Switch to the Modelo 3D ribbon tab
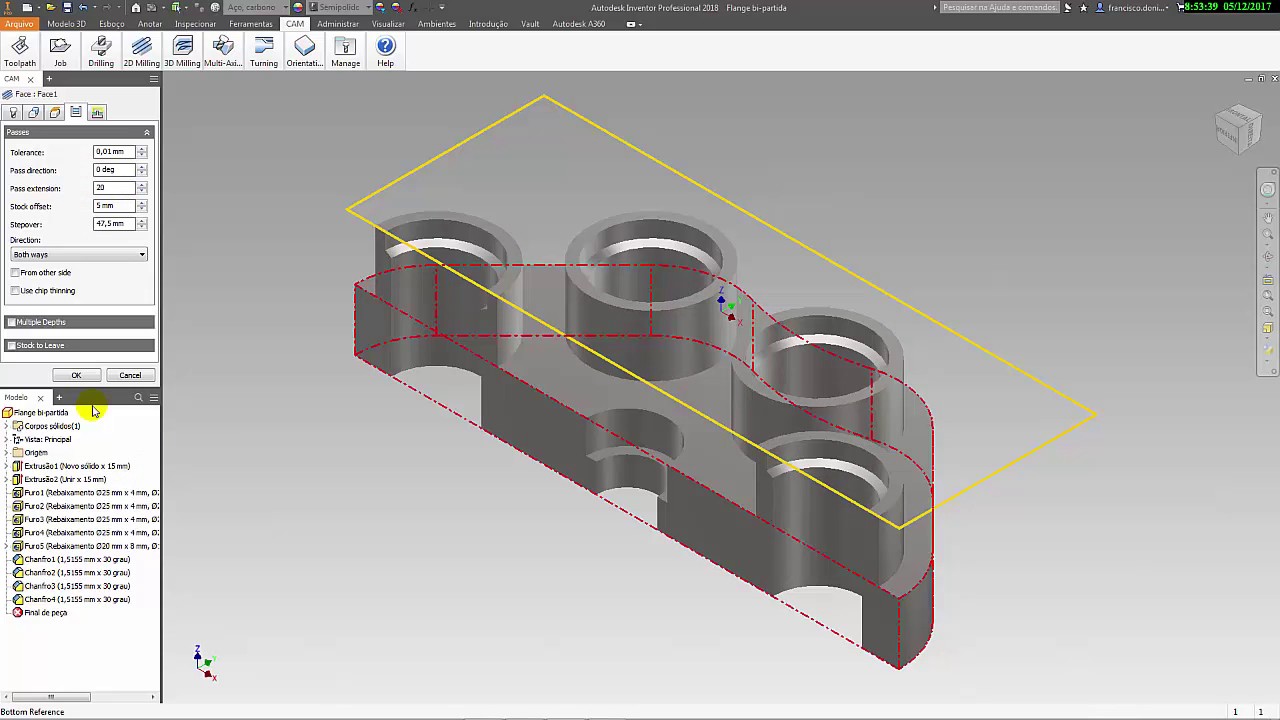Viewport: 1280px width, 720px height. [x=66, y=24]
